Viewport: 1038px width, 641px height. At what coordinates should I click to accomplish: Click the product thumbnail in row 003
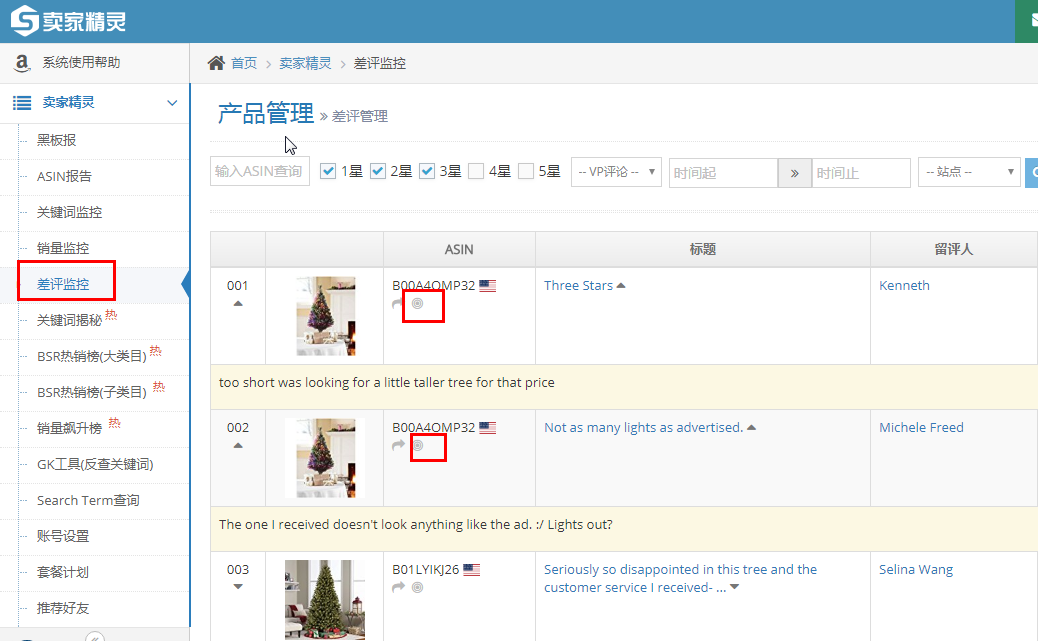(324, 599)
